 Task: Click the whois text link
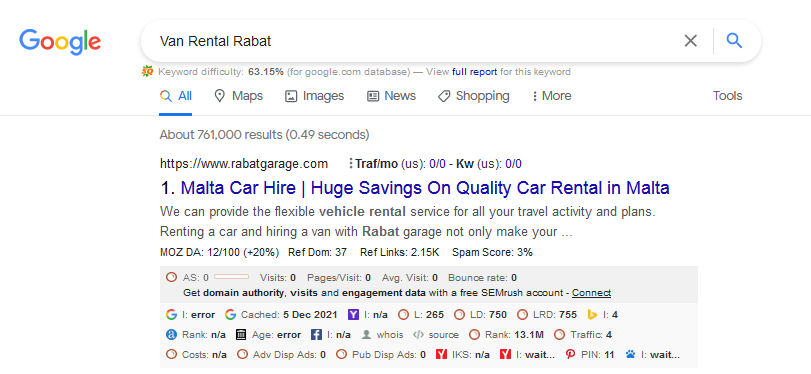click(390, 335)
